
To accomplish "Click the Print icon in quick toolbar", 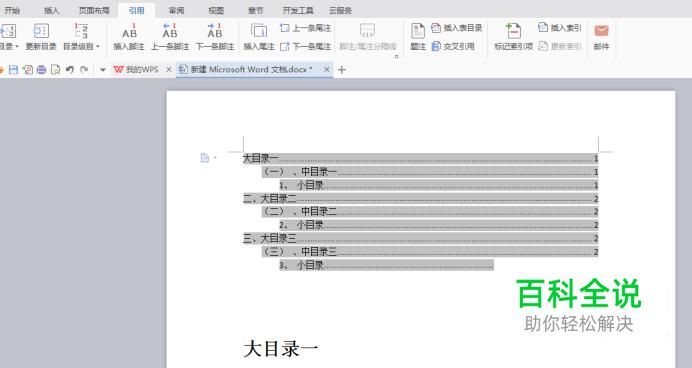I will (x=41, y=69).
